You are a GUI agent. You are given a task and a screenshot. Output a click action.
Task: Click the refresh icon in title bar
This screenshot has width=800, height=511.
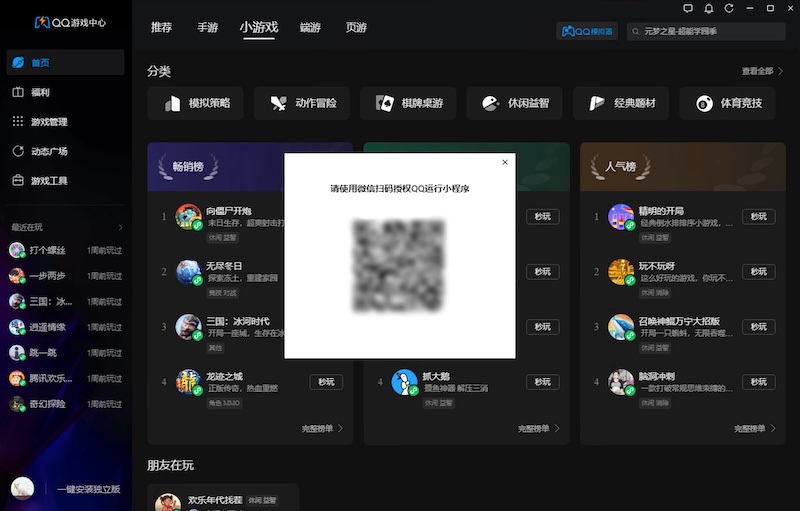[x=729, y=8]
